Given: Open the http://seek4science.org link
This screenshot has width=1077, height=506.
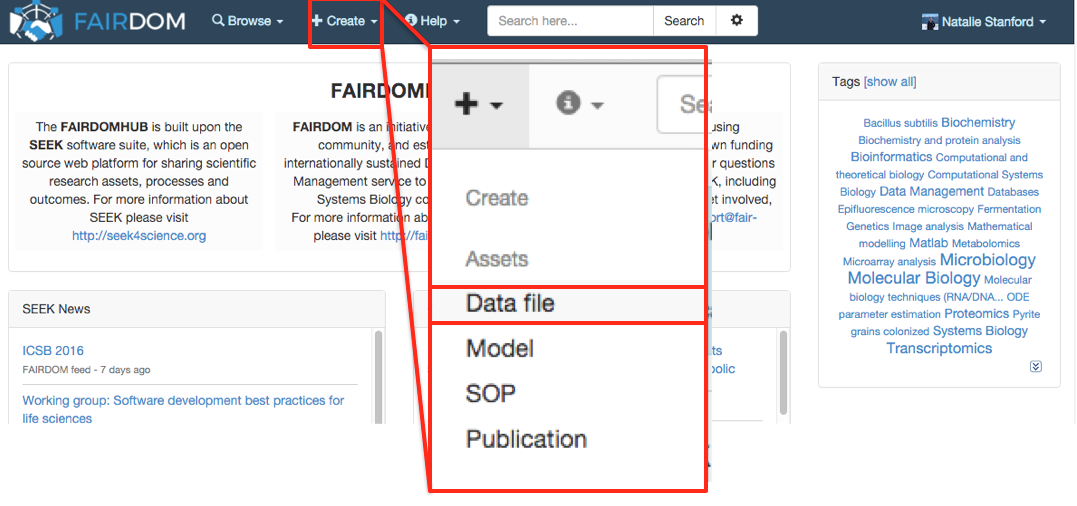Looking at the screenshot, I should (x=139, y=235).
